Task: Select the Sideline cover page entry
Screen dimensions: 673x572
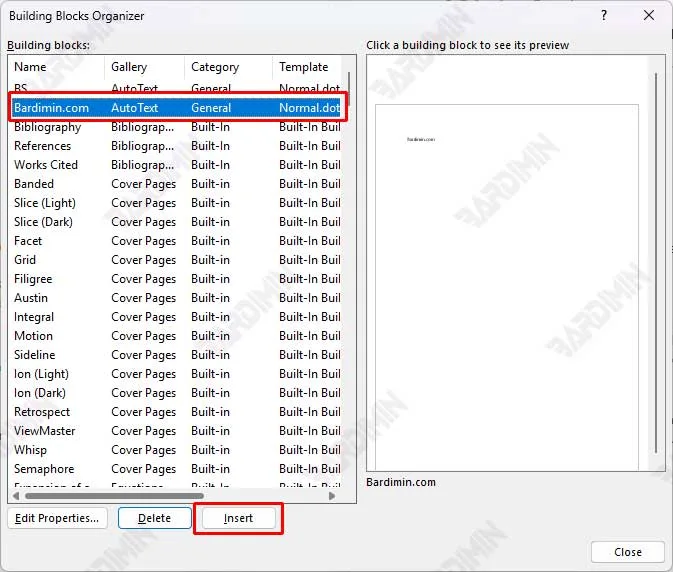Action: (176, 355)
